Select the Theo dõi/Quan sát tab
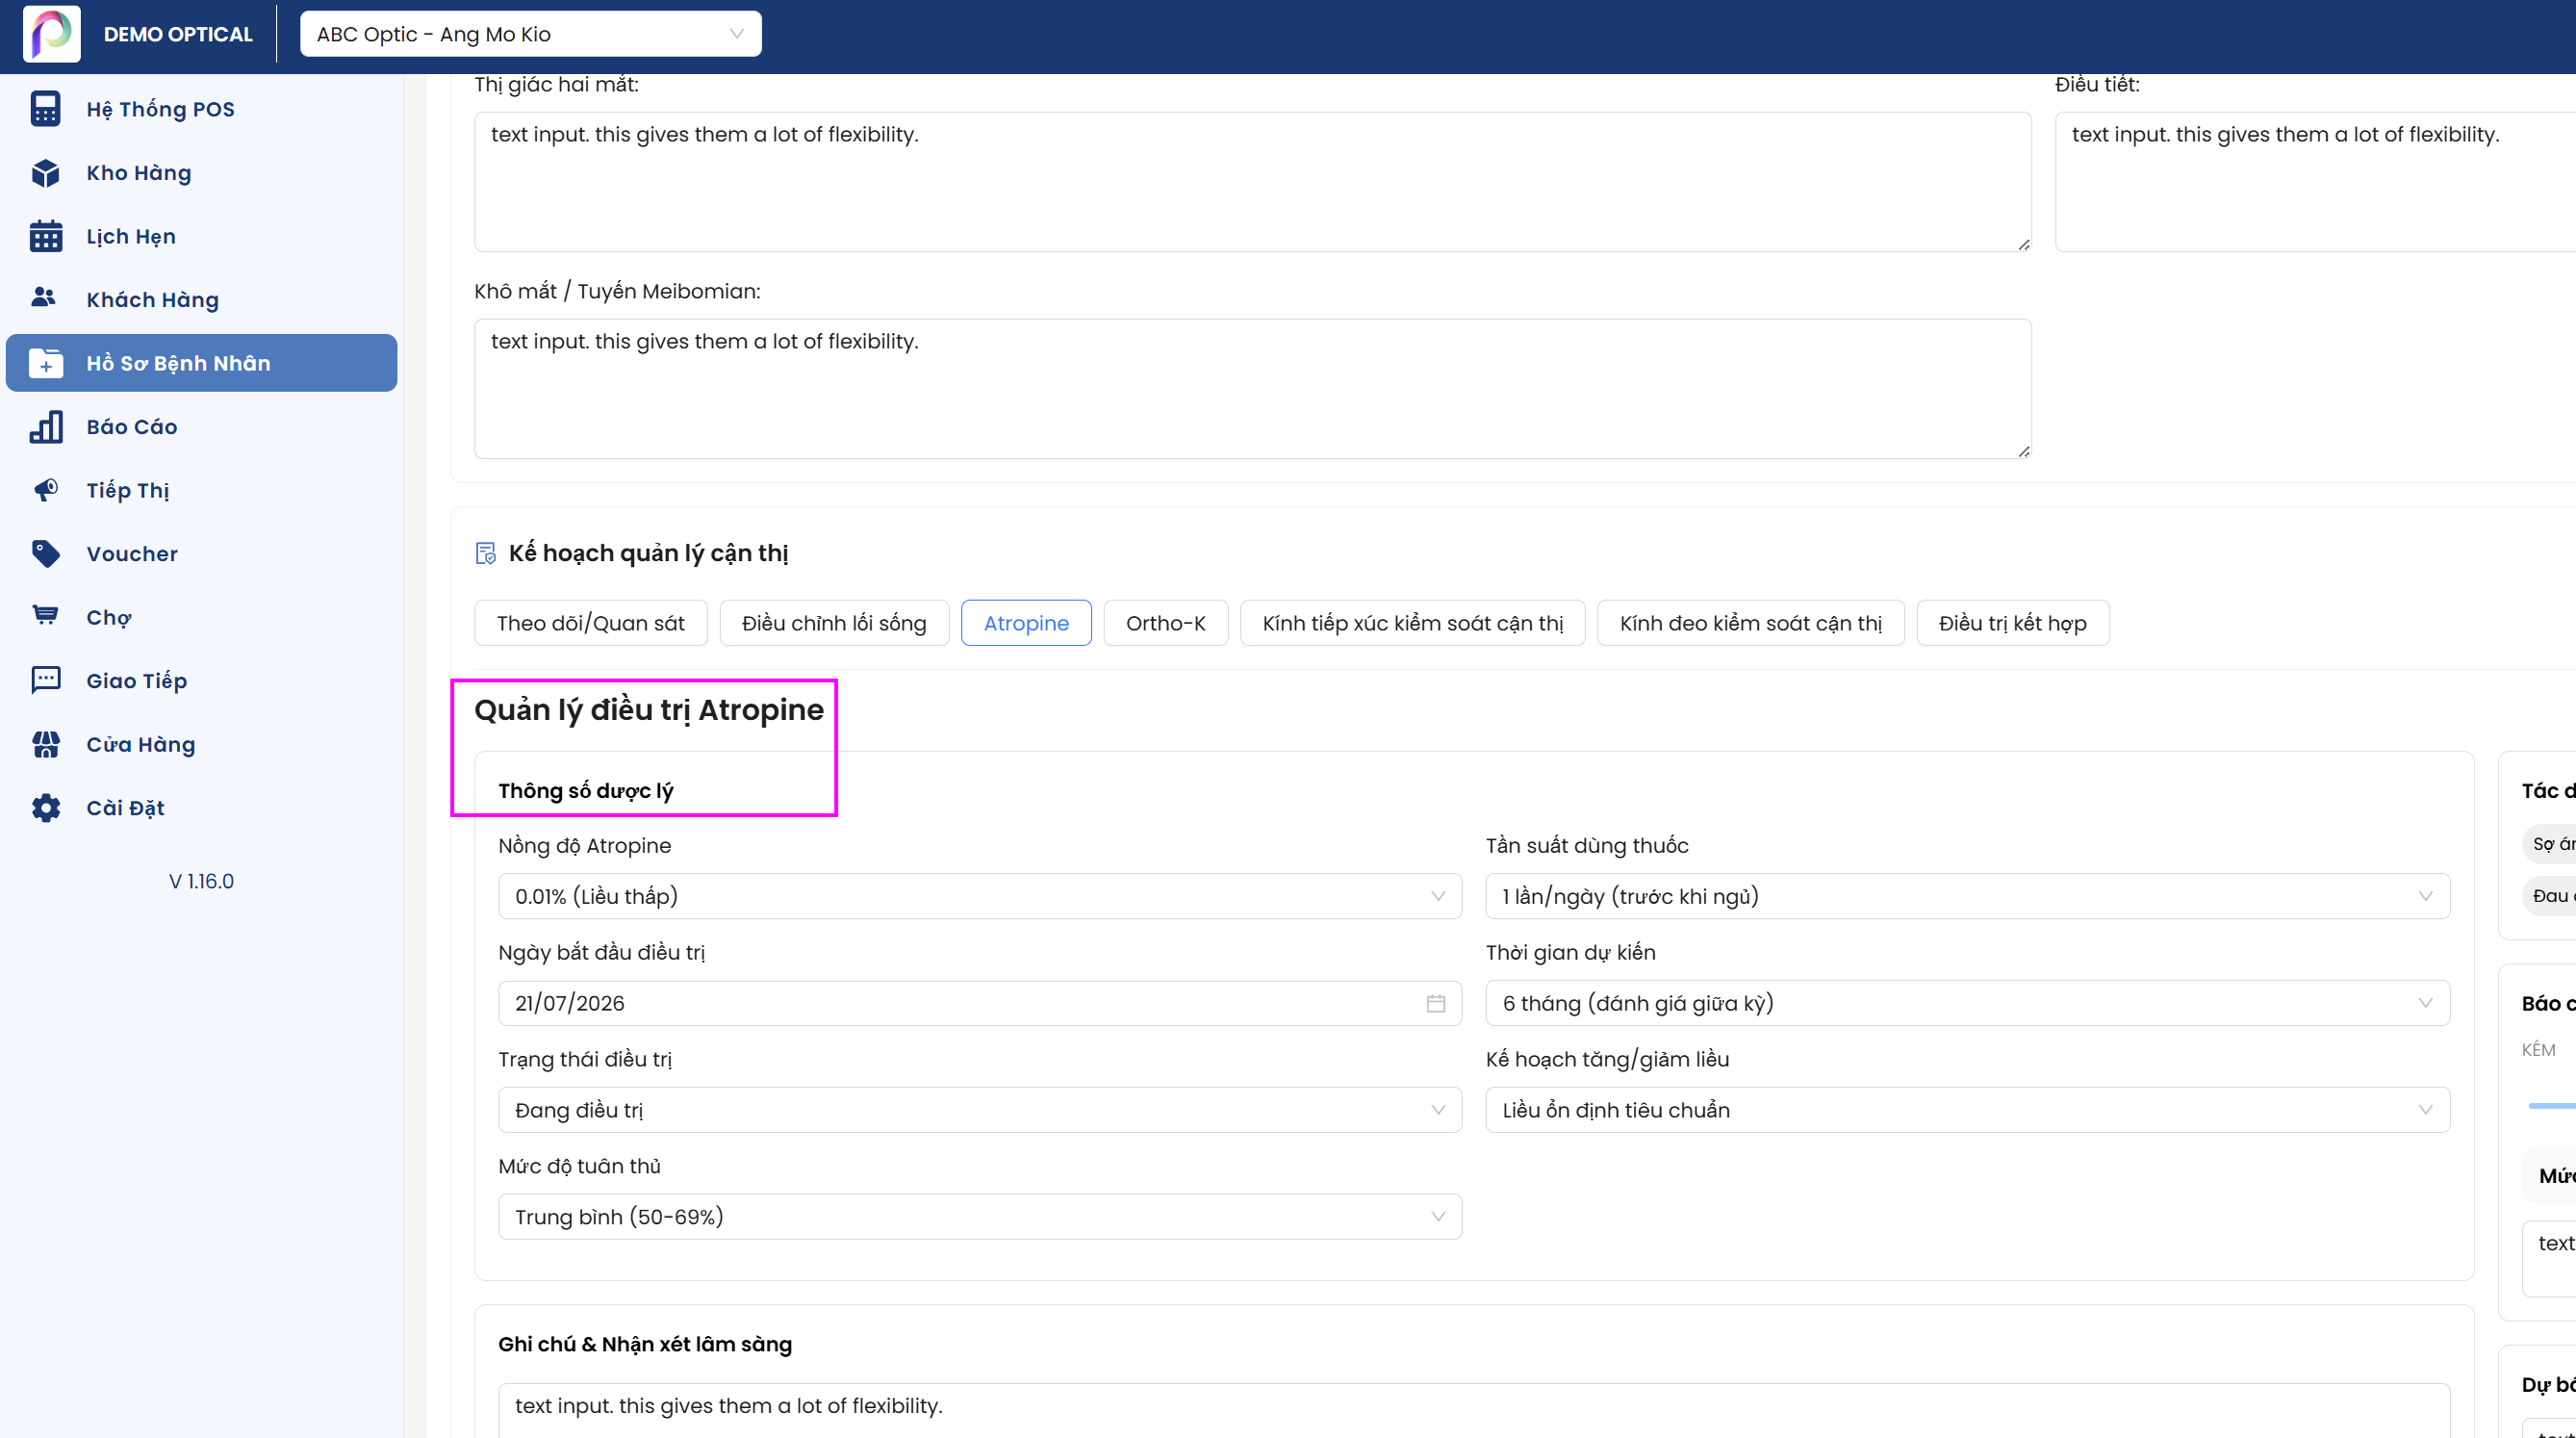 click(590, 623)
